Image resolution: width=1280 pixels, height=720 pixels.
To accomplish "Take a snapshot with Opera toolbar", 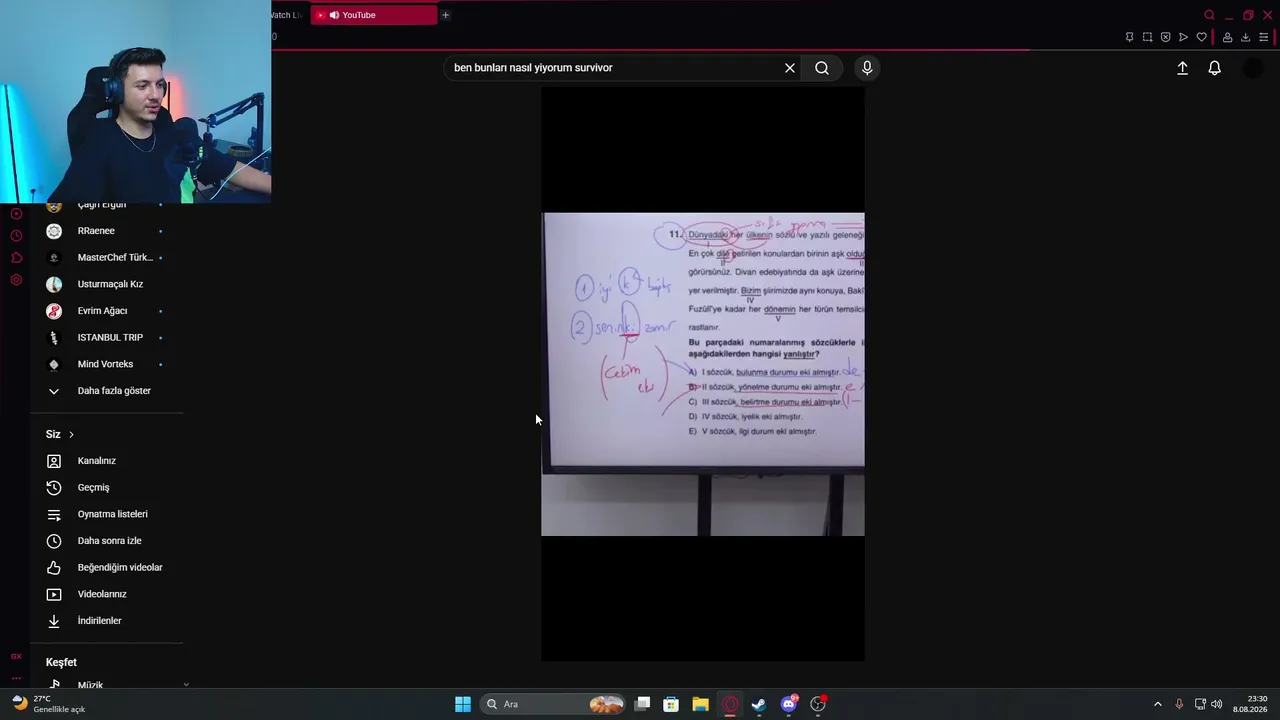I will pyautogui.click(x=1147, y=37).
